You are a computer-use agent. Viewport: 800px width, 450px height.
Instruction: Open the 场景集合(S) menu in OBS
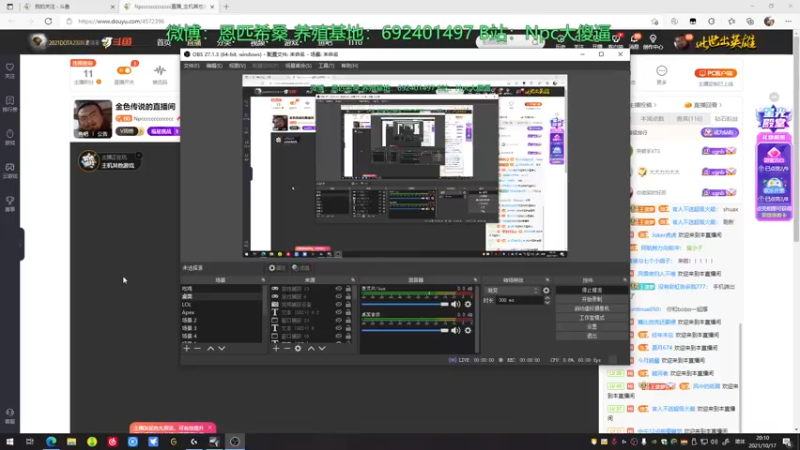[298, 66]
